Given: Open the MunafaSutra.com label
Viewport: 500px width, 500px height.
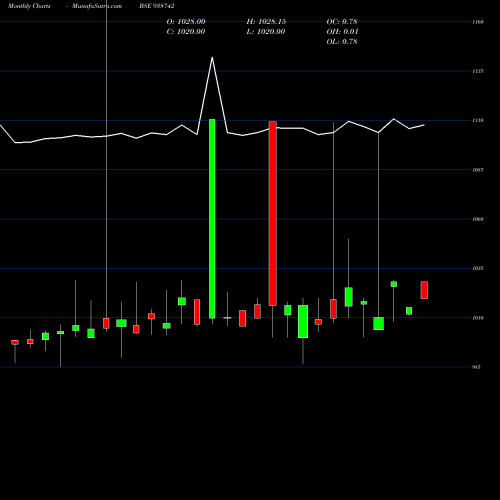Looking at the screenshot, I should [97, 6].
